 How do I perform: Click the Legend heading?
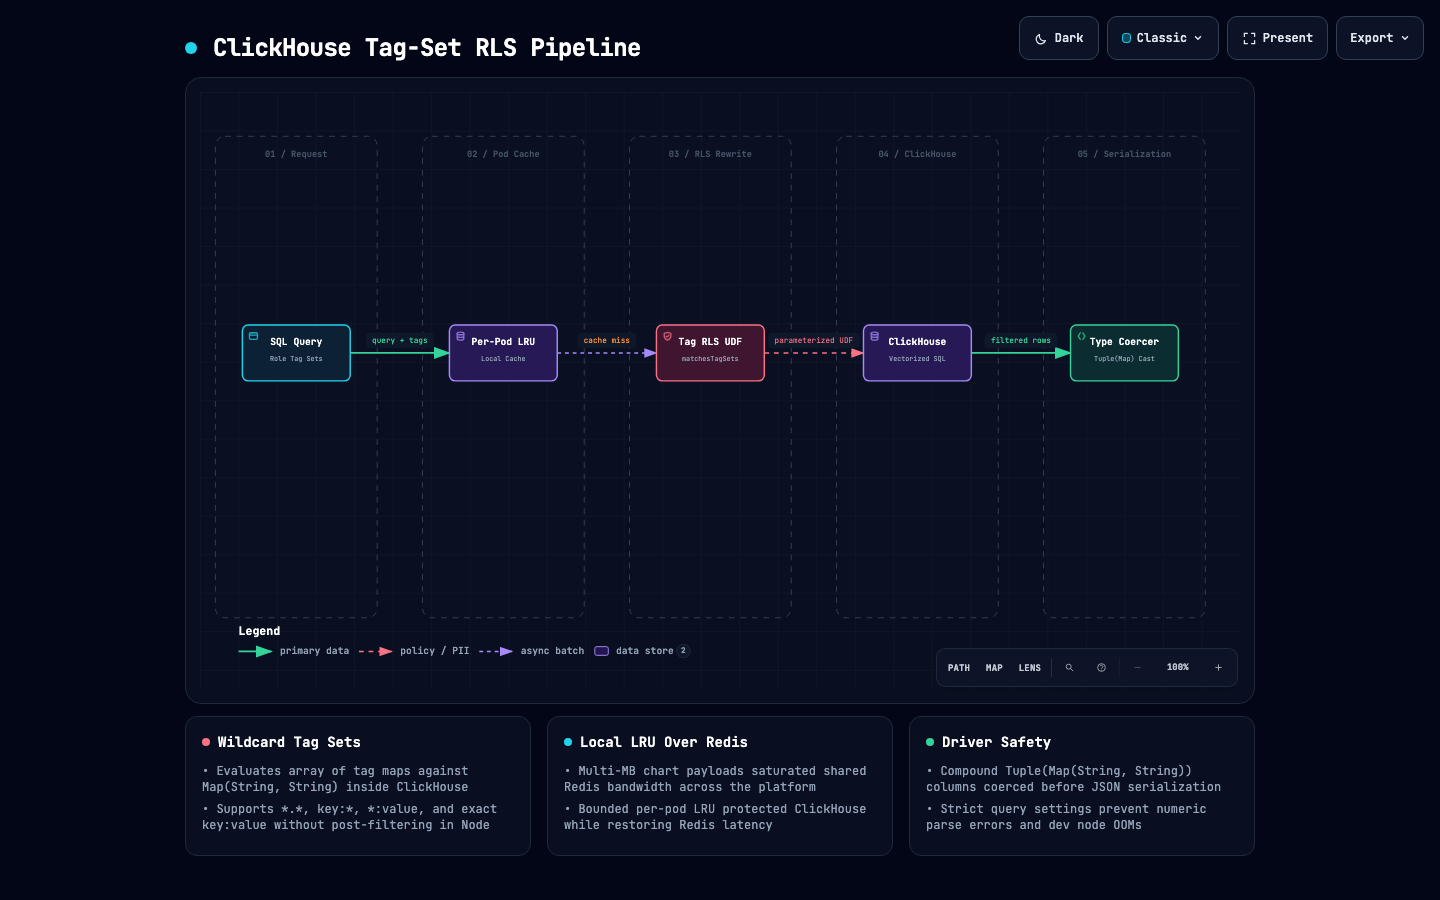(x=259, y=631)
